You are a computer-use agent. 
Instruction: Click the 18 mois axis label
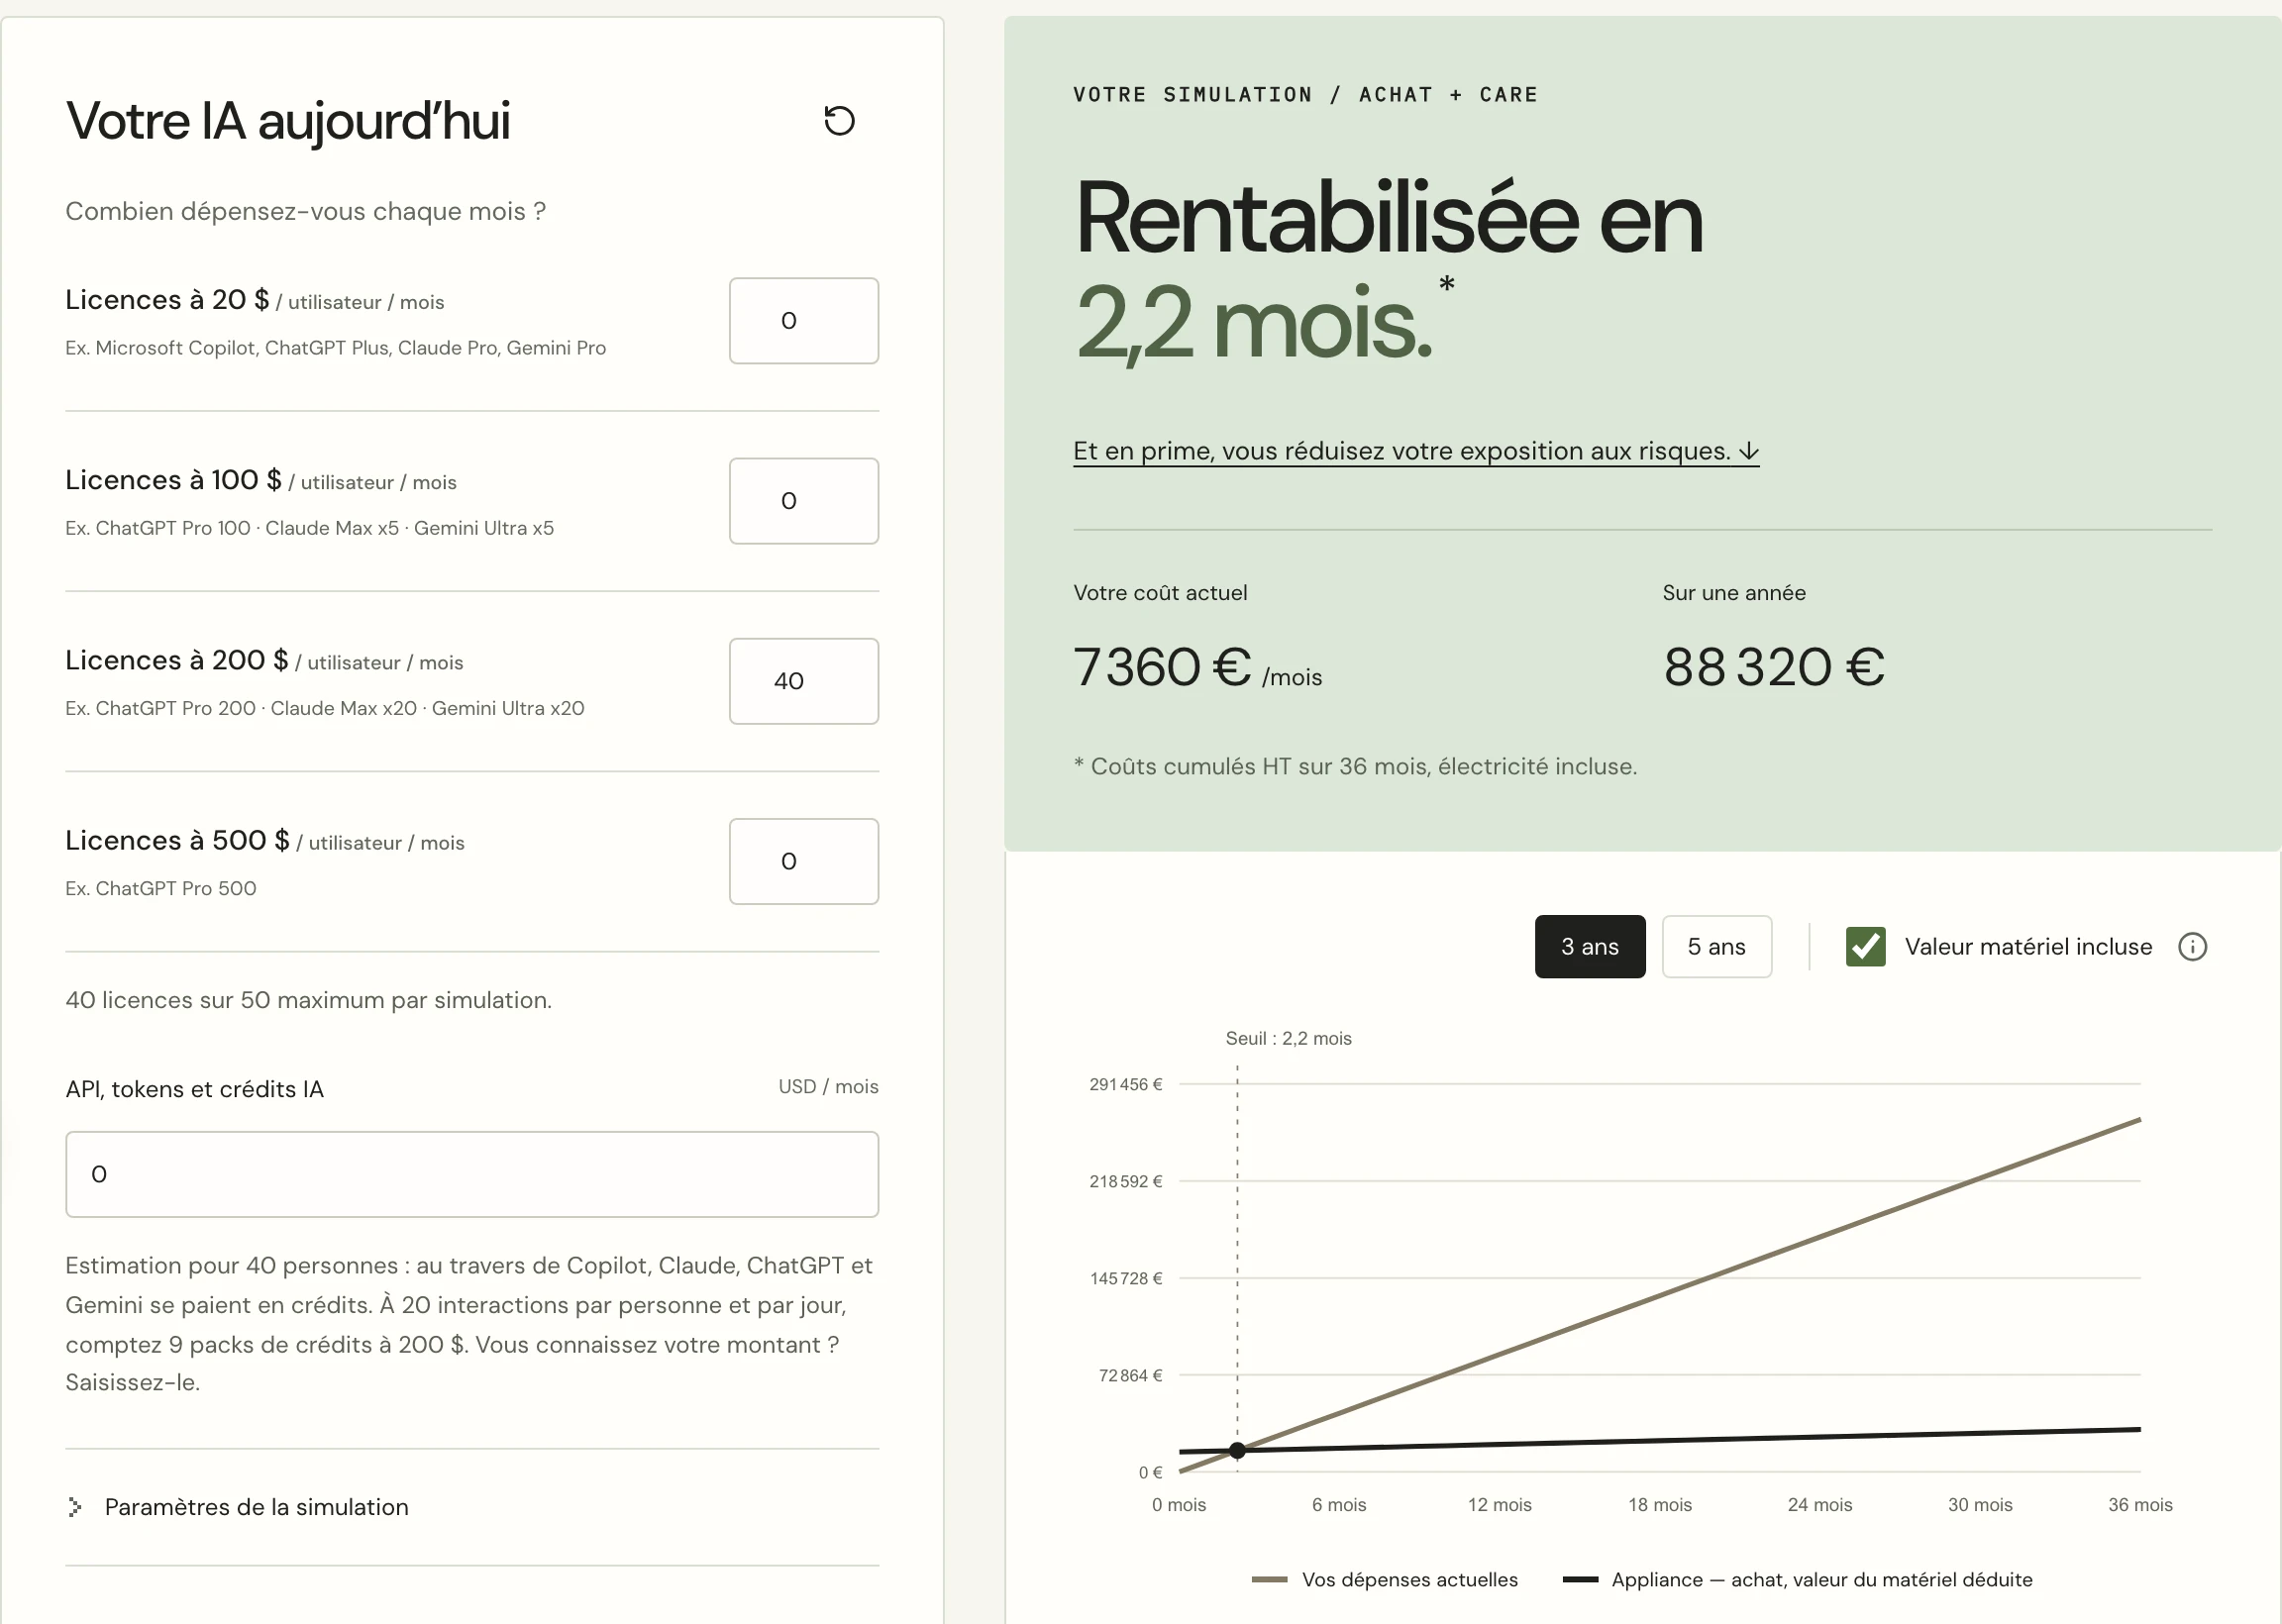point(1659,1504)
